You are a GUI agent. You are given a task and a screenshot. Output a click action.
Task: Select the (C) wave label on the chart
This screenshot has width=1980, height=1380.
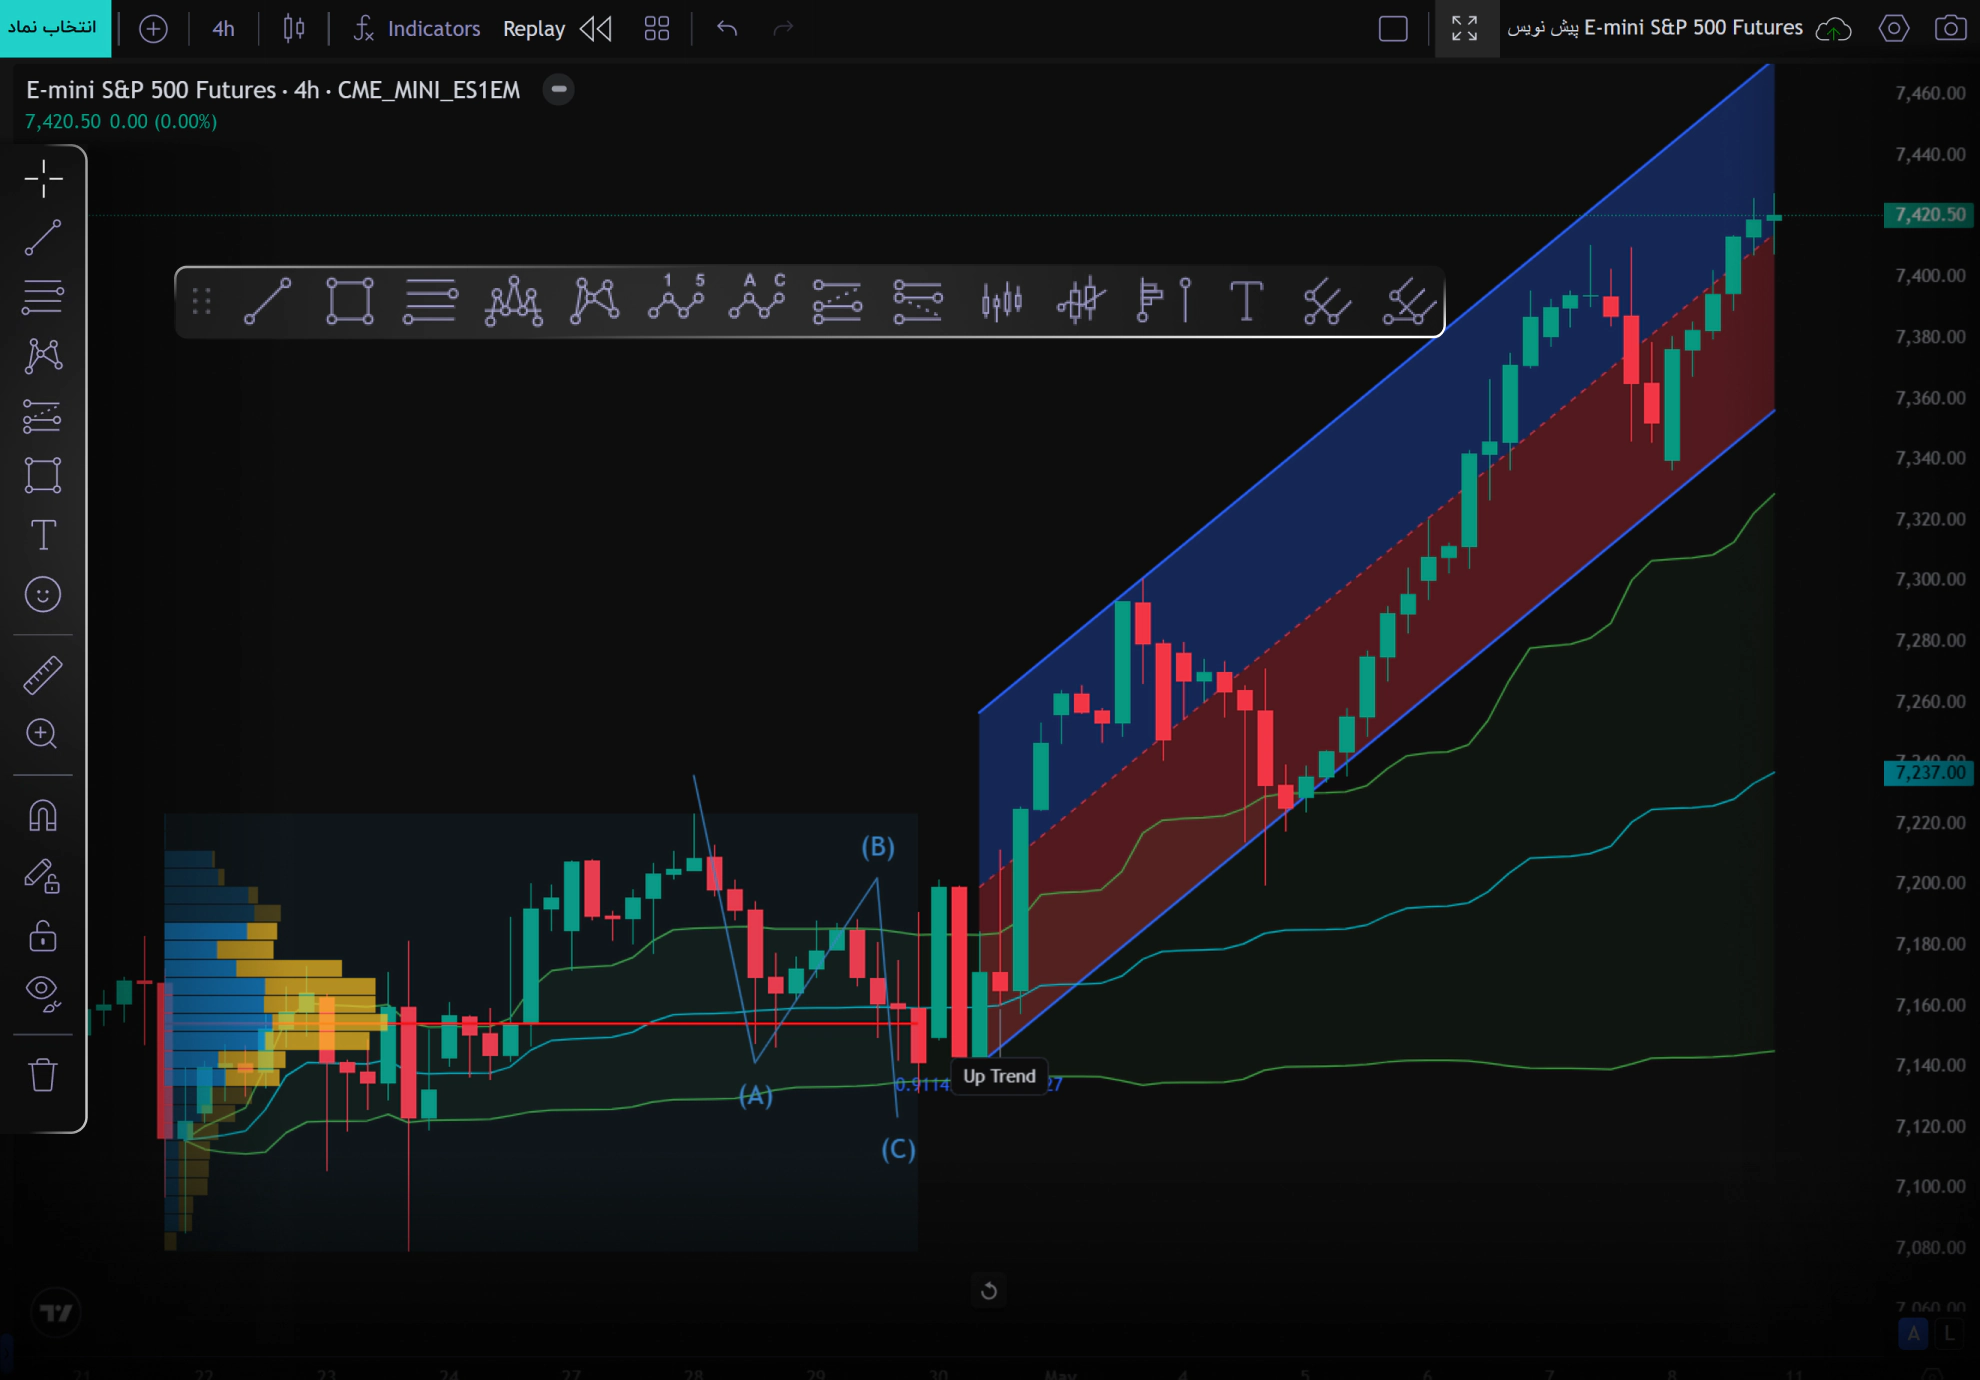(898, 1149)
